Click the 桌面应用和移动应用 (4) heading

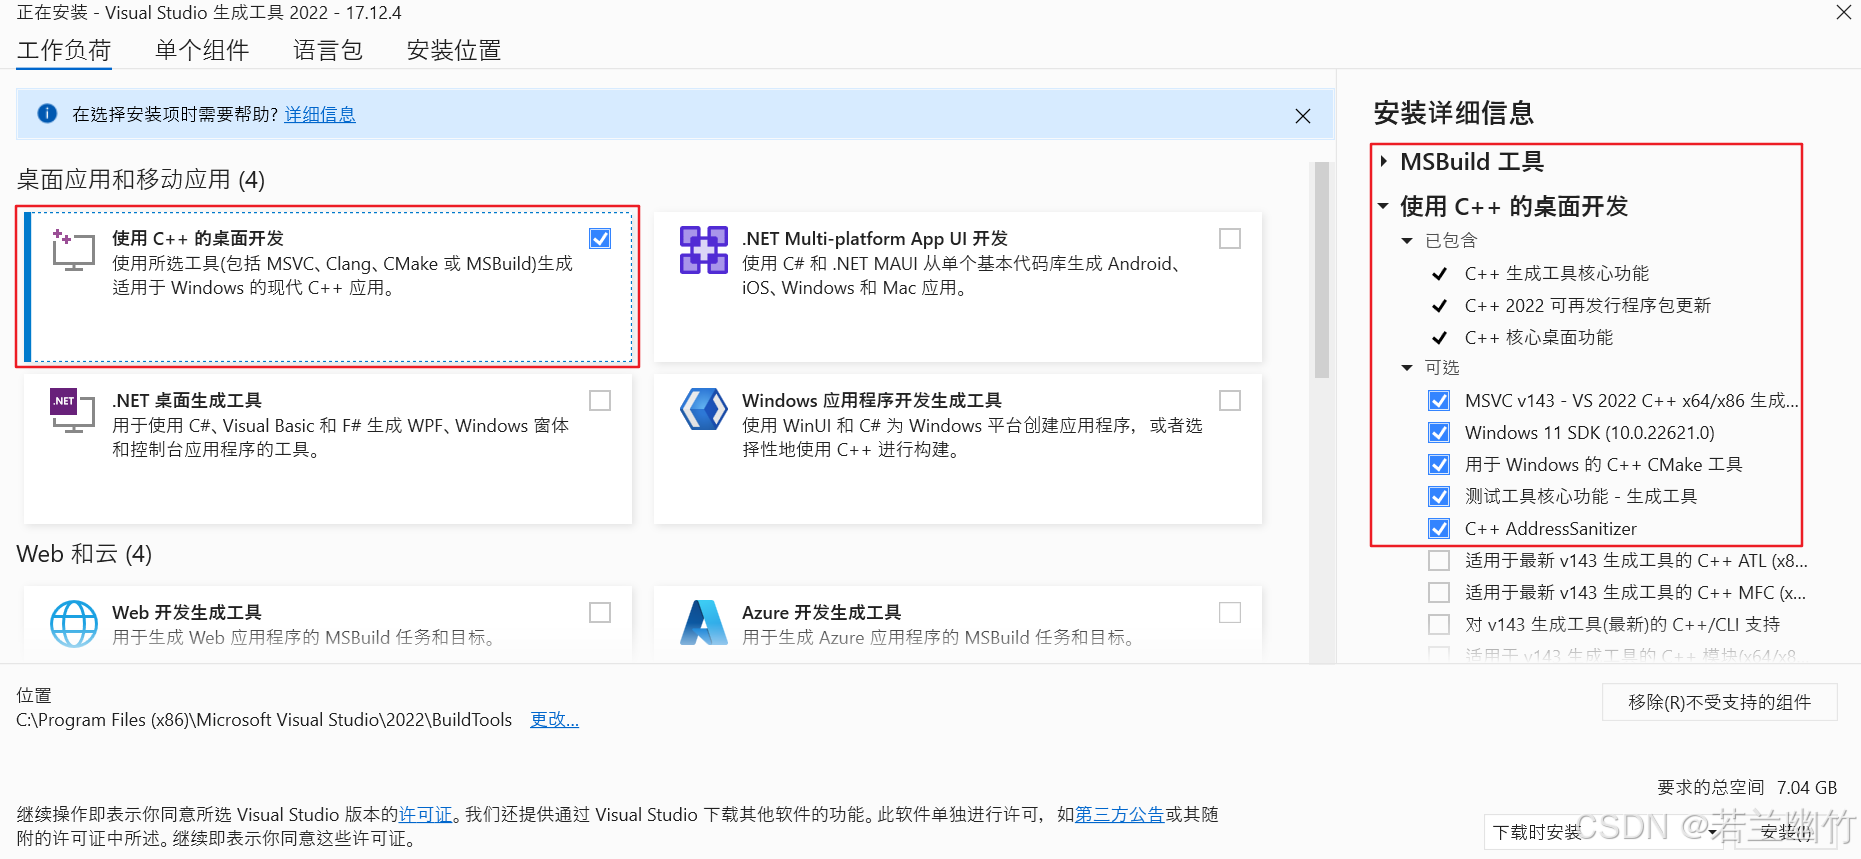(141, 179)
